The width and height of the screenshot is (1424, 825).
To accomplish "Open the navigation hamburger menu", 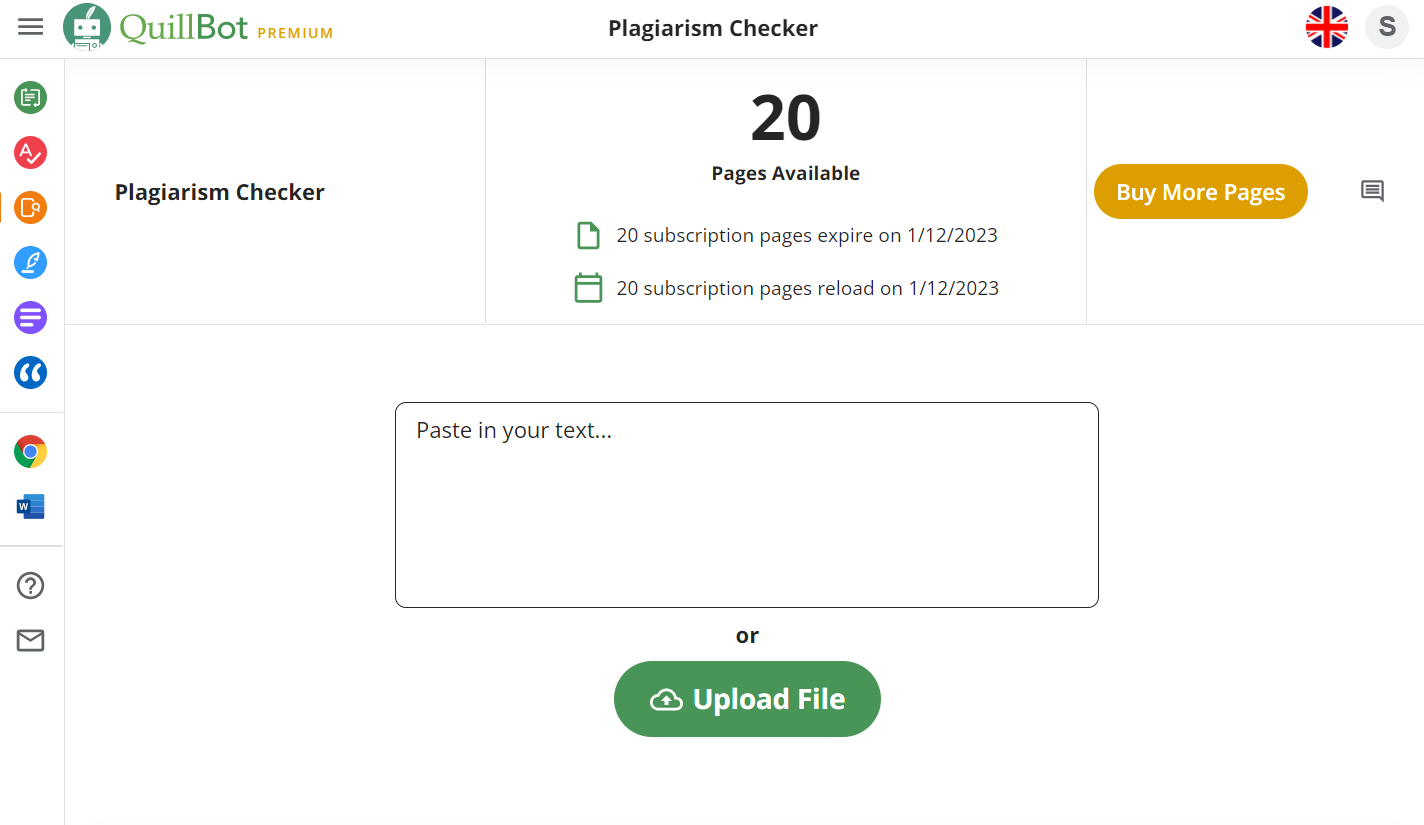I will click(x=30, y=26).
